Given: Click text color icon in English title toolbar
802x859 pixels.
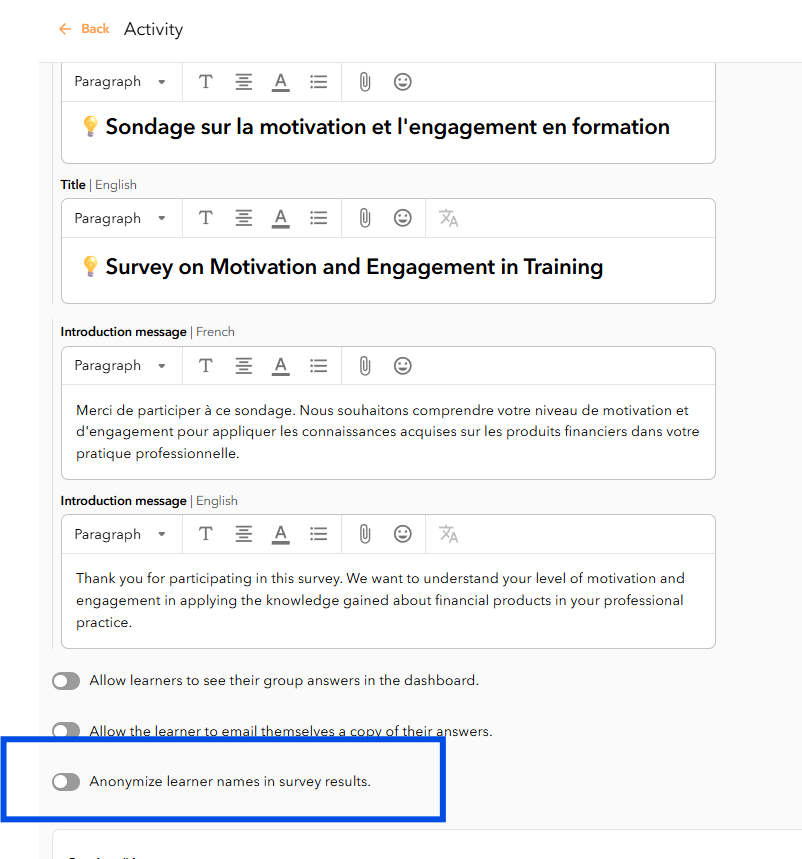Looking at the screenshot, I should (x=280, y=218).
